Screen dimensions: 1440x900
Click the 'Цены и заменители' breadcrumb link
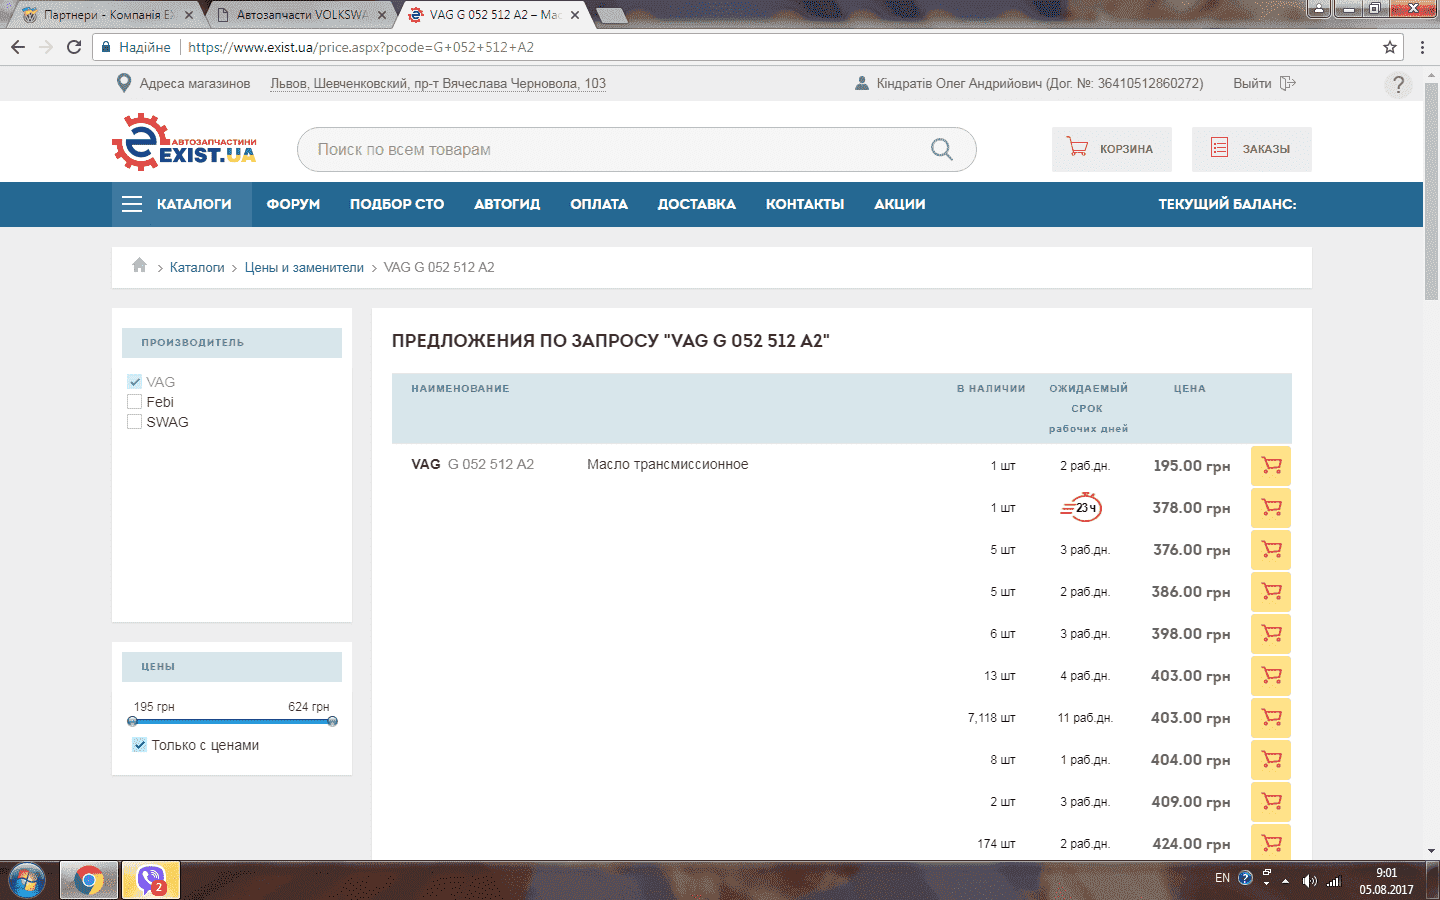click(x=304, y=267)
